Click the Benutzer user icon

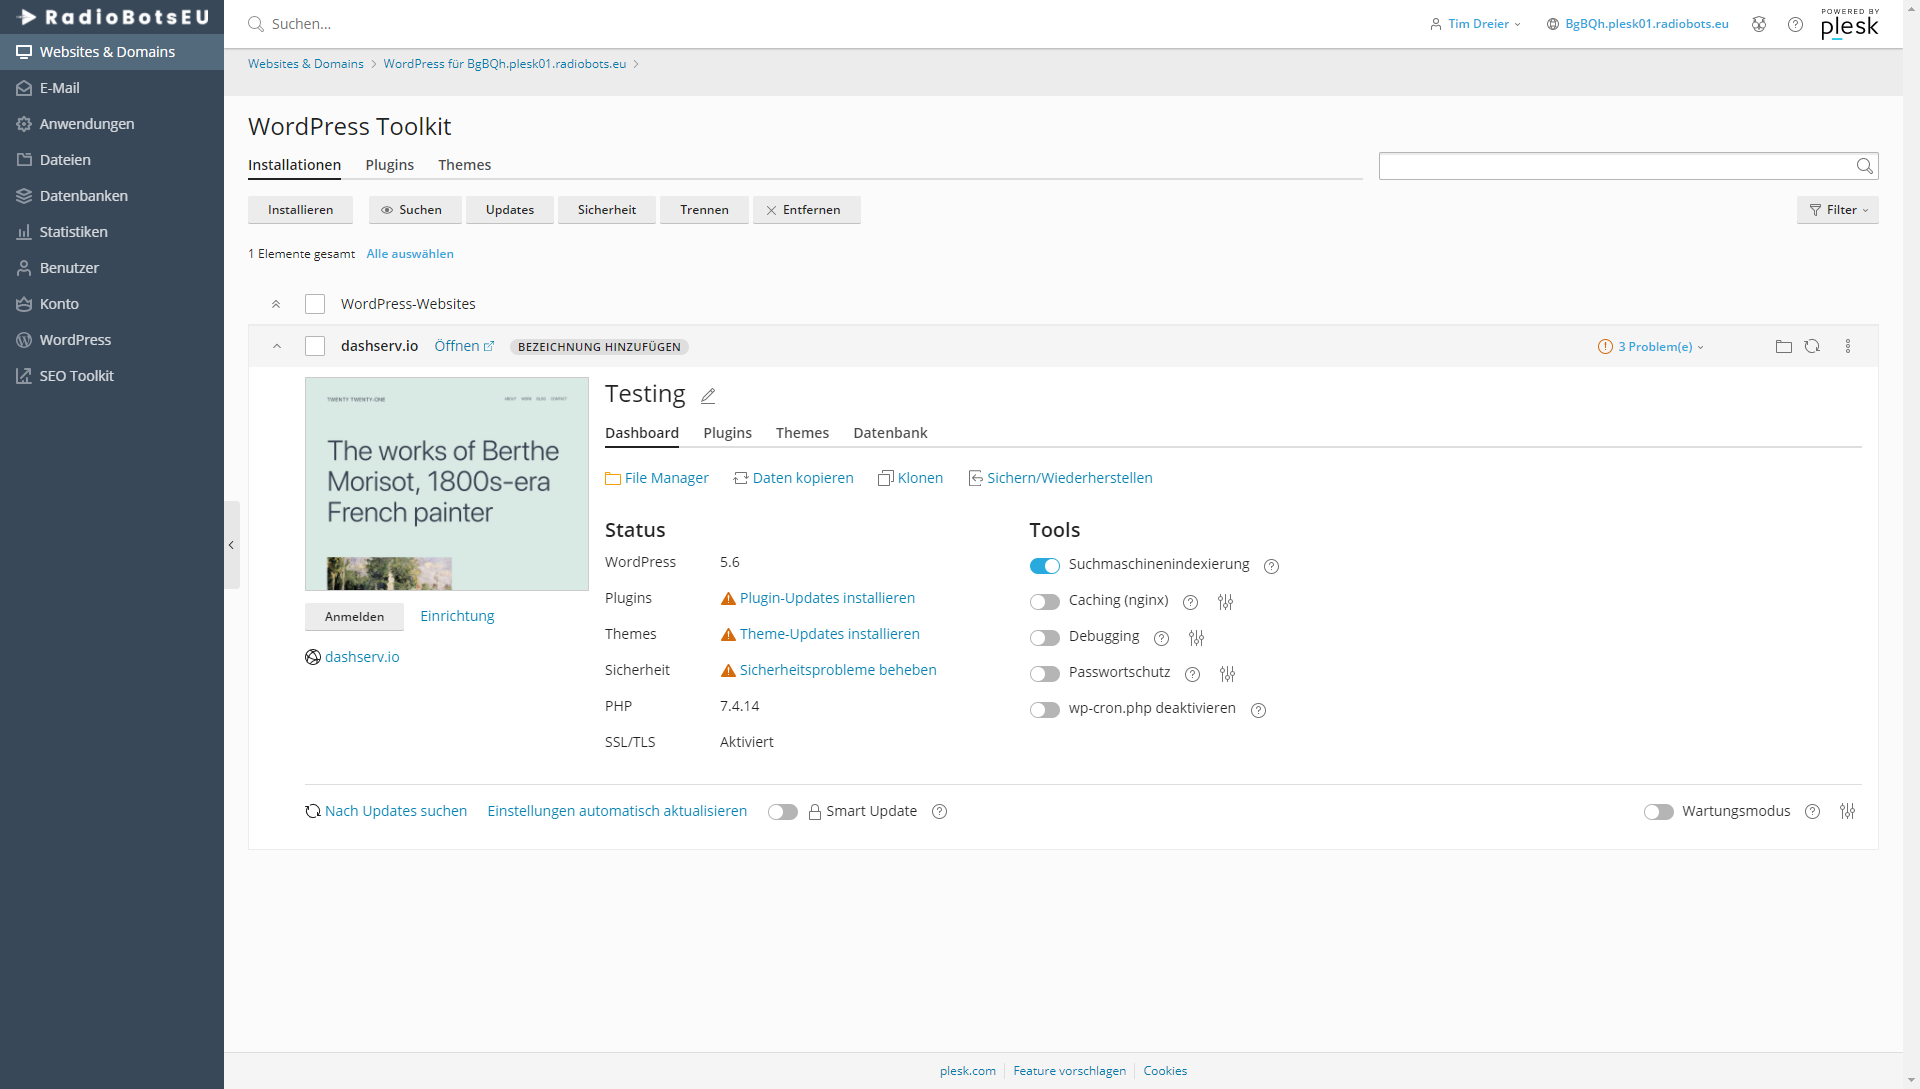(x=24, y=268)
